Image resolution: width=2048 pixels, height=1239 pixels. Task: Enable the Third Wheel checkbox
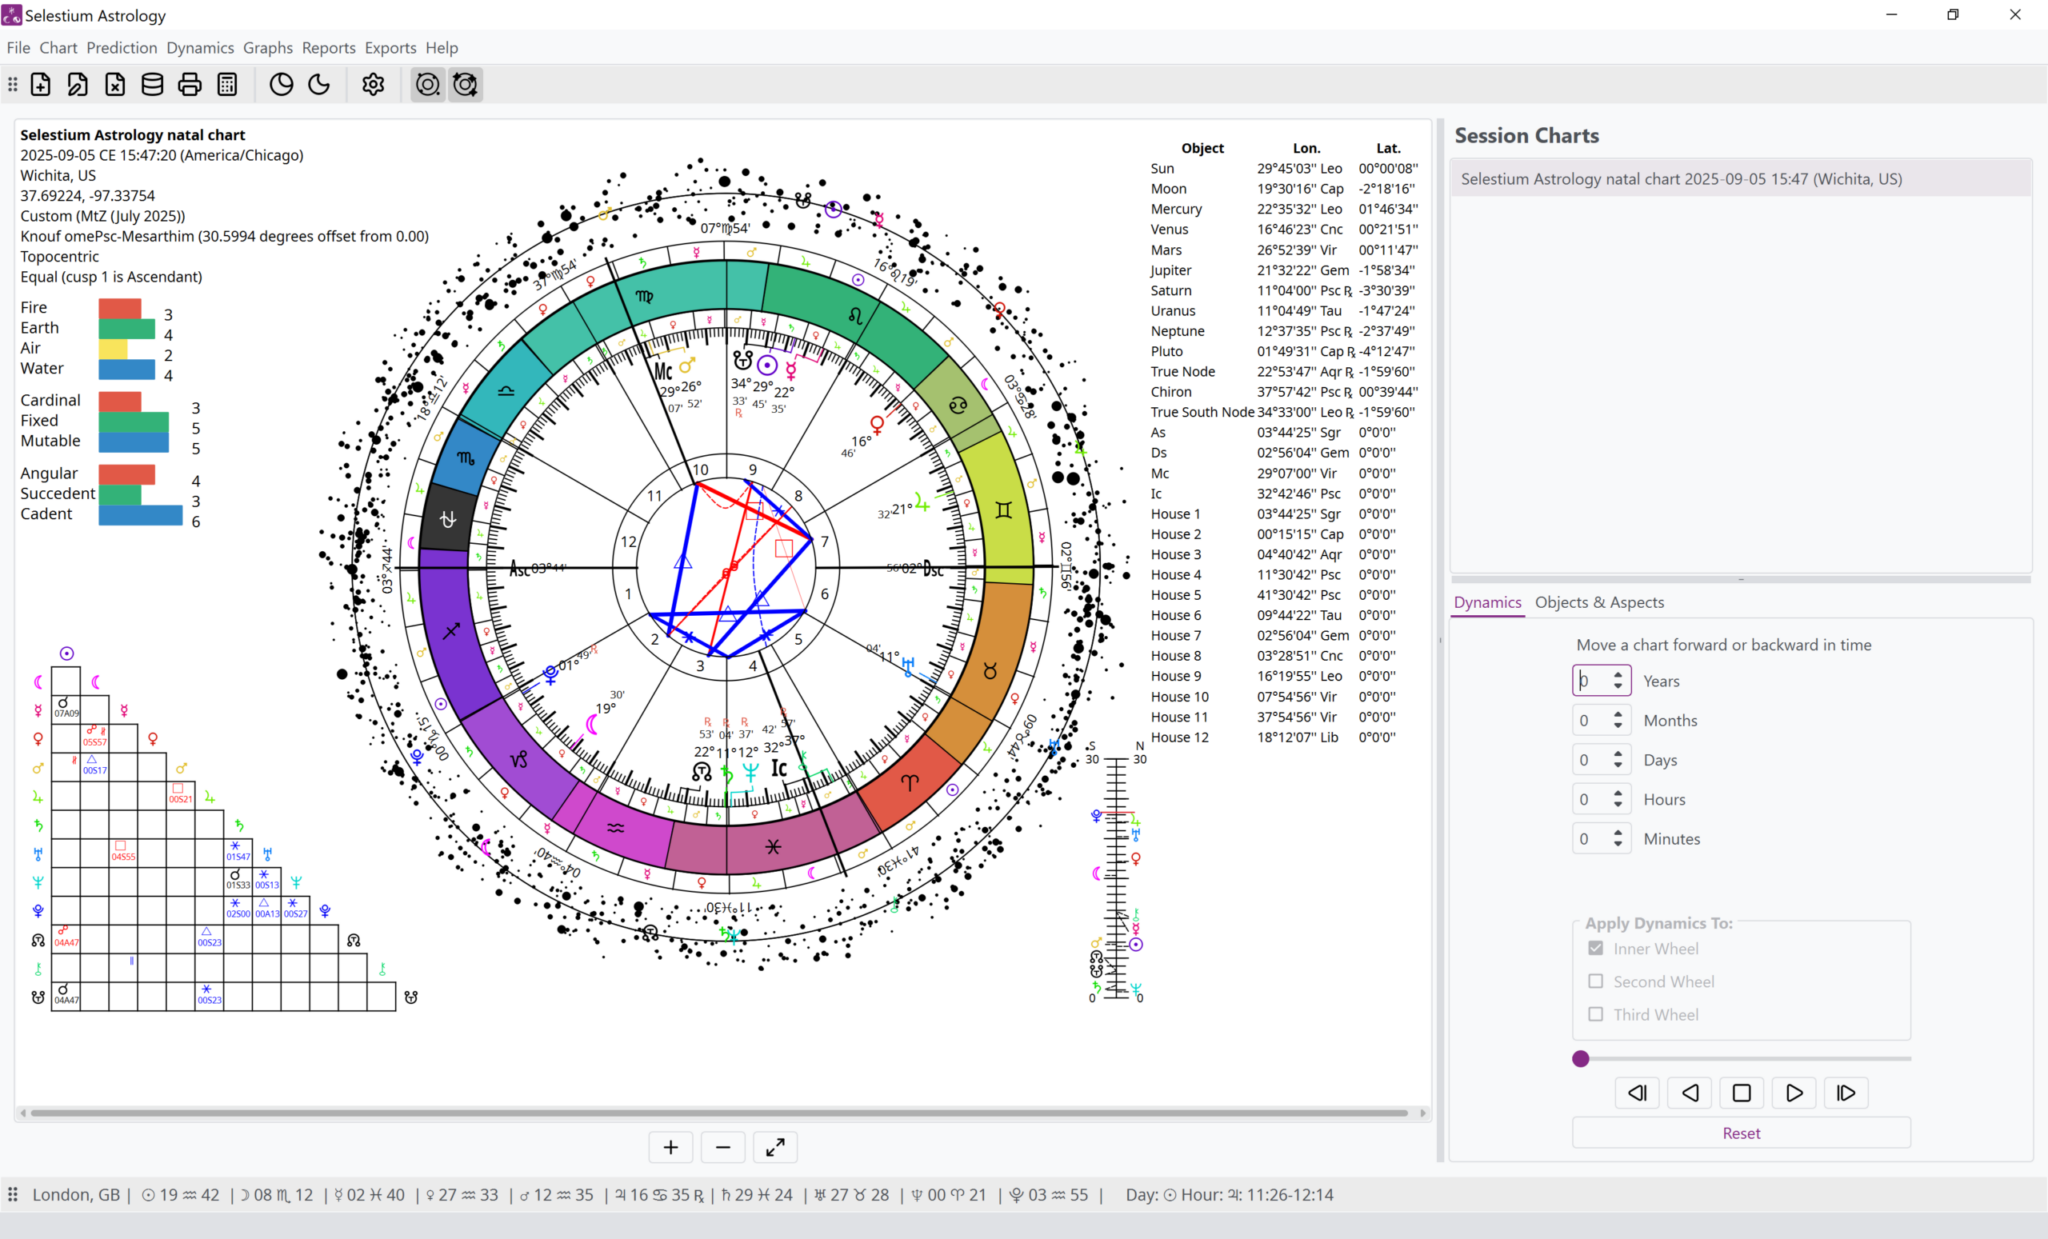click(1596, 1014)
